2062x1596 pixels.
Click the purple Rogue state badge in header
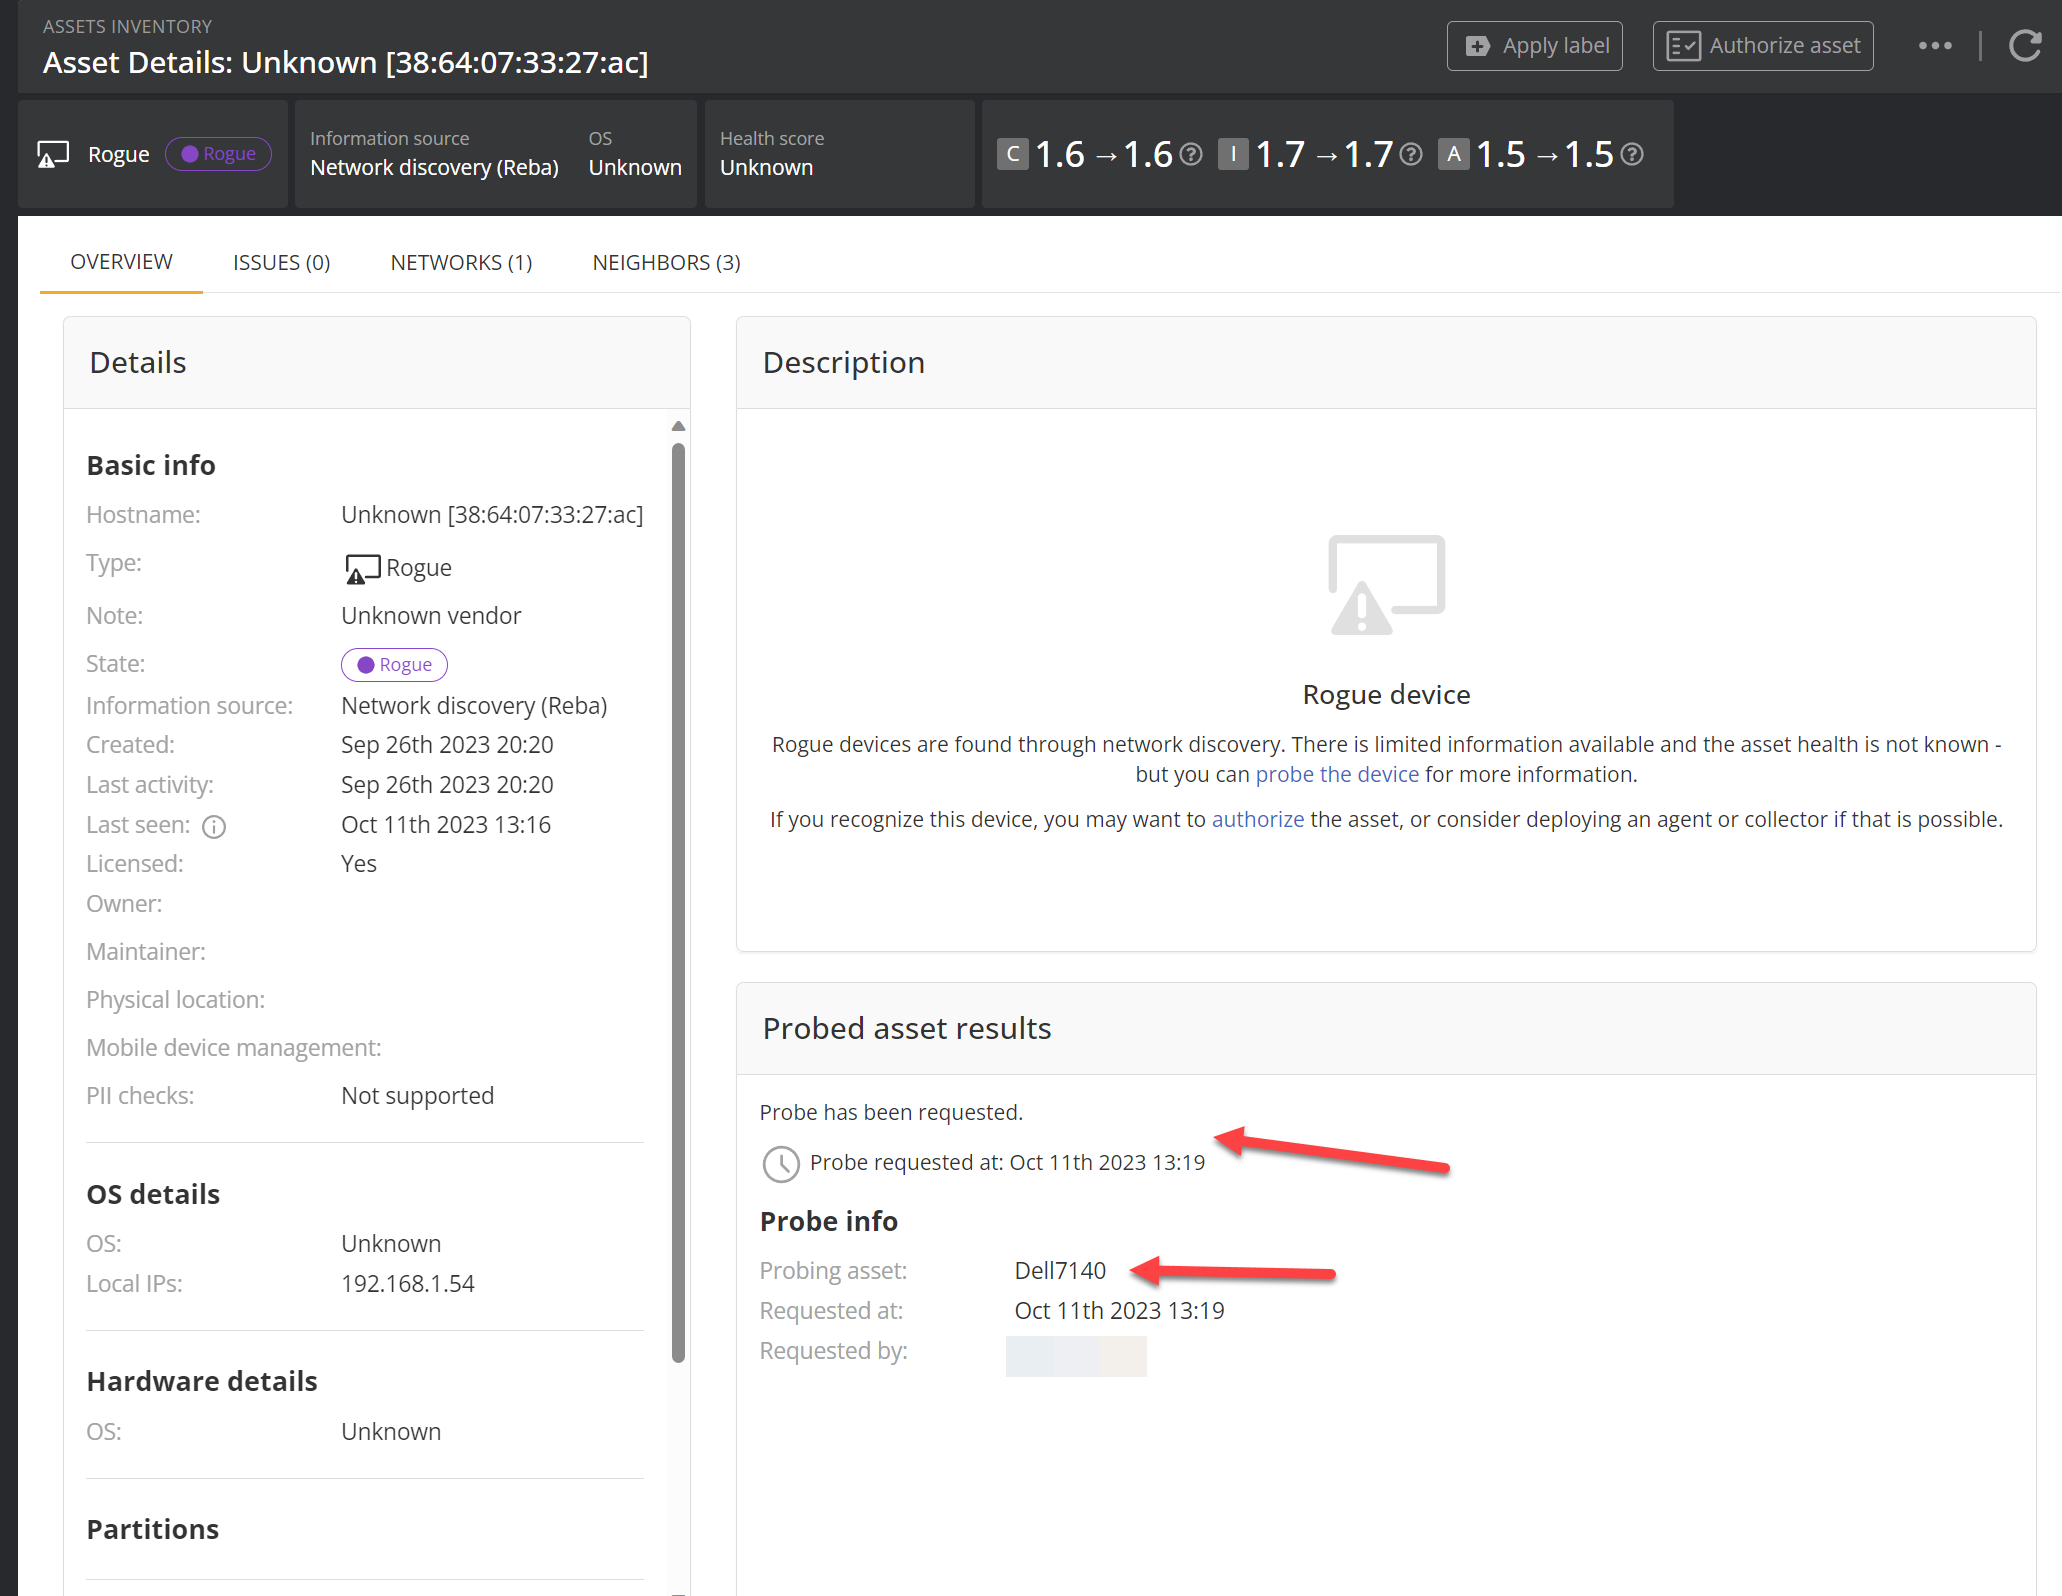[x=218, y=155]
